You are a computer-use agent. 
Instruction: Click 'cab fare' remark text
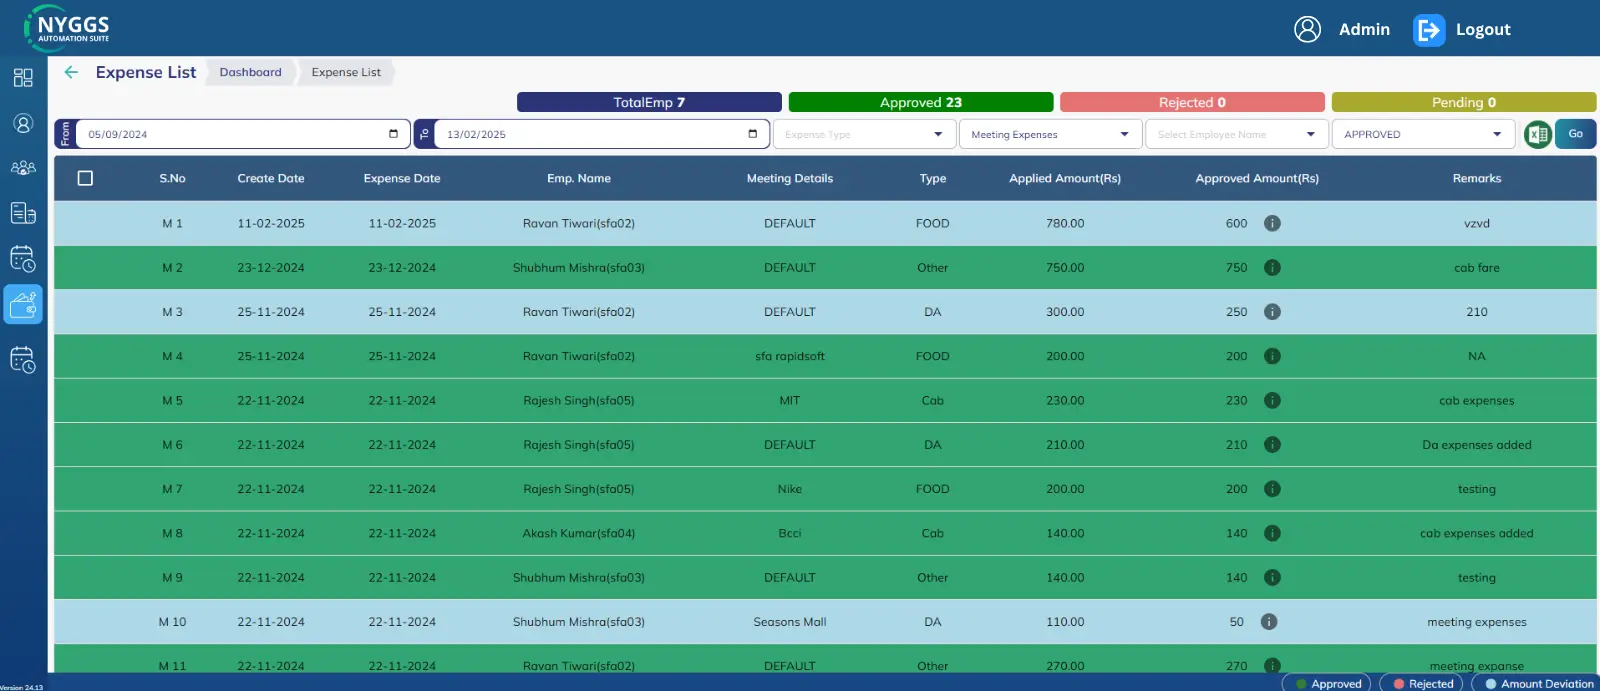pyautogui.click(x=1477, y=268)
